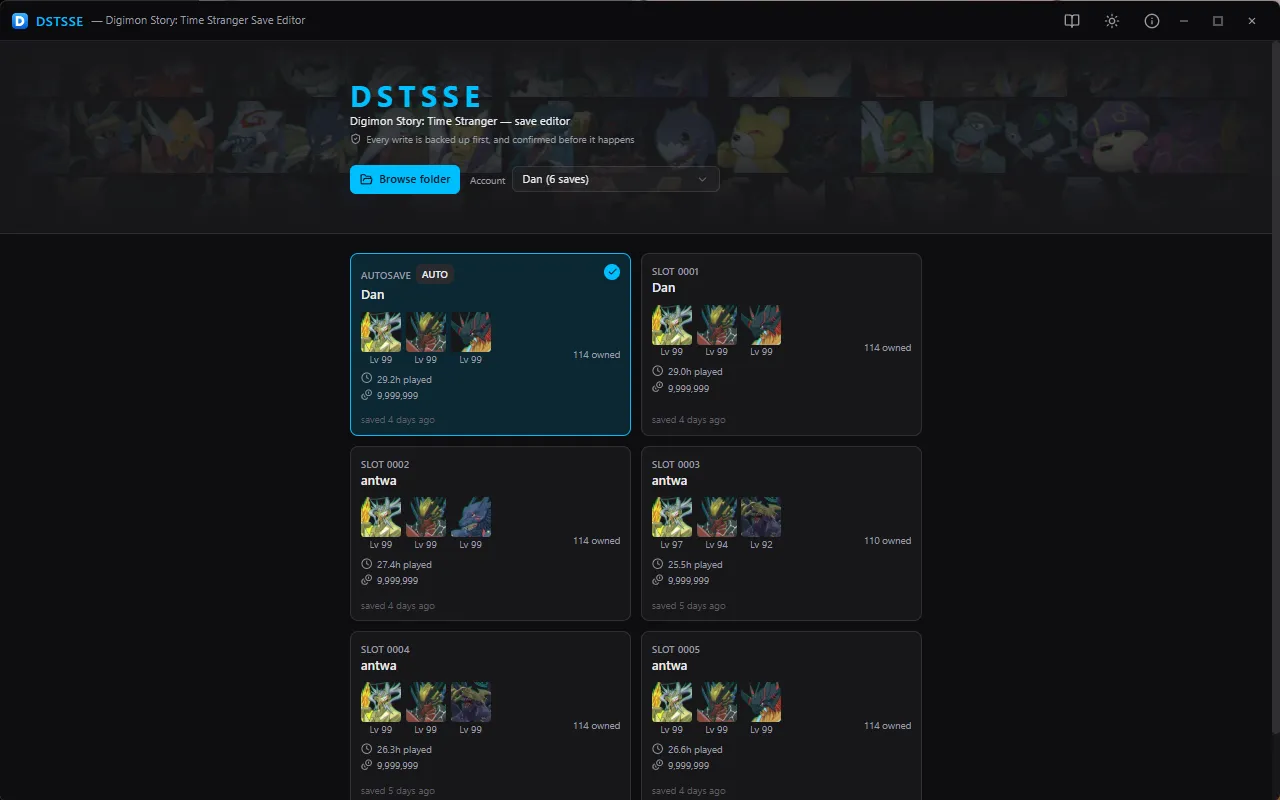
Task: Select the Lv 94 Digimon portrait
Action: (717, 517)
